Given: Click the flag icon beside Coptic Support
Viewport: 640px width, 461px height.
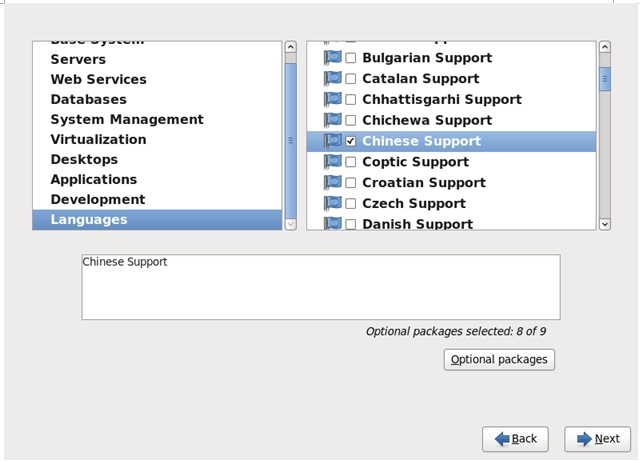Looking at the screenshot, I should (332, 162).
